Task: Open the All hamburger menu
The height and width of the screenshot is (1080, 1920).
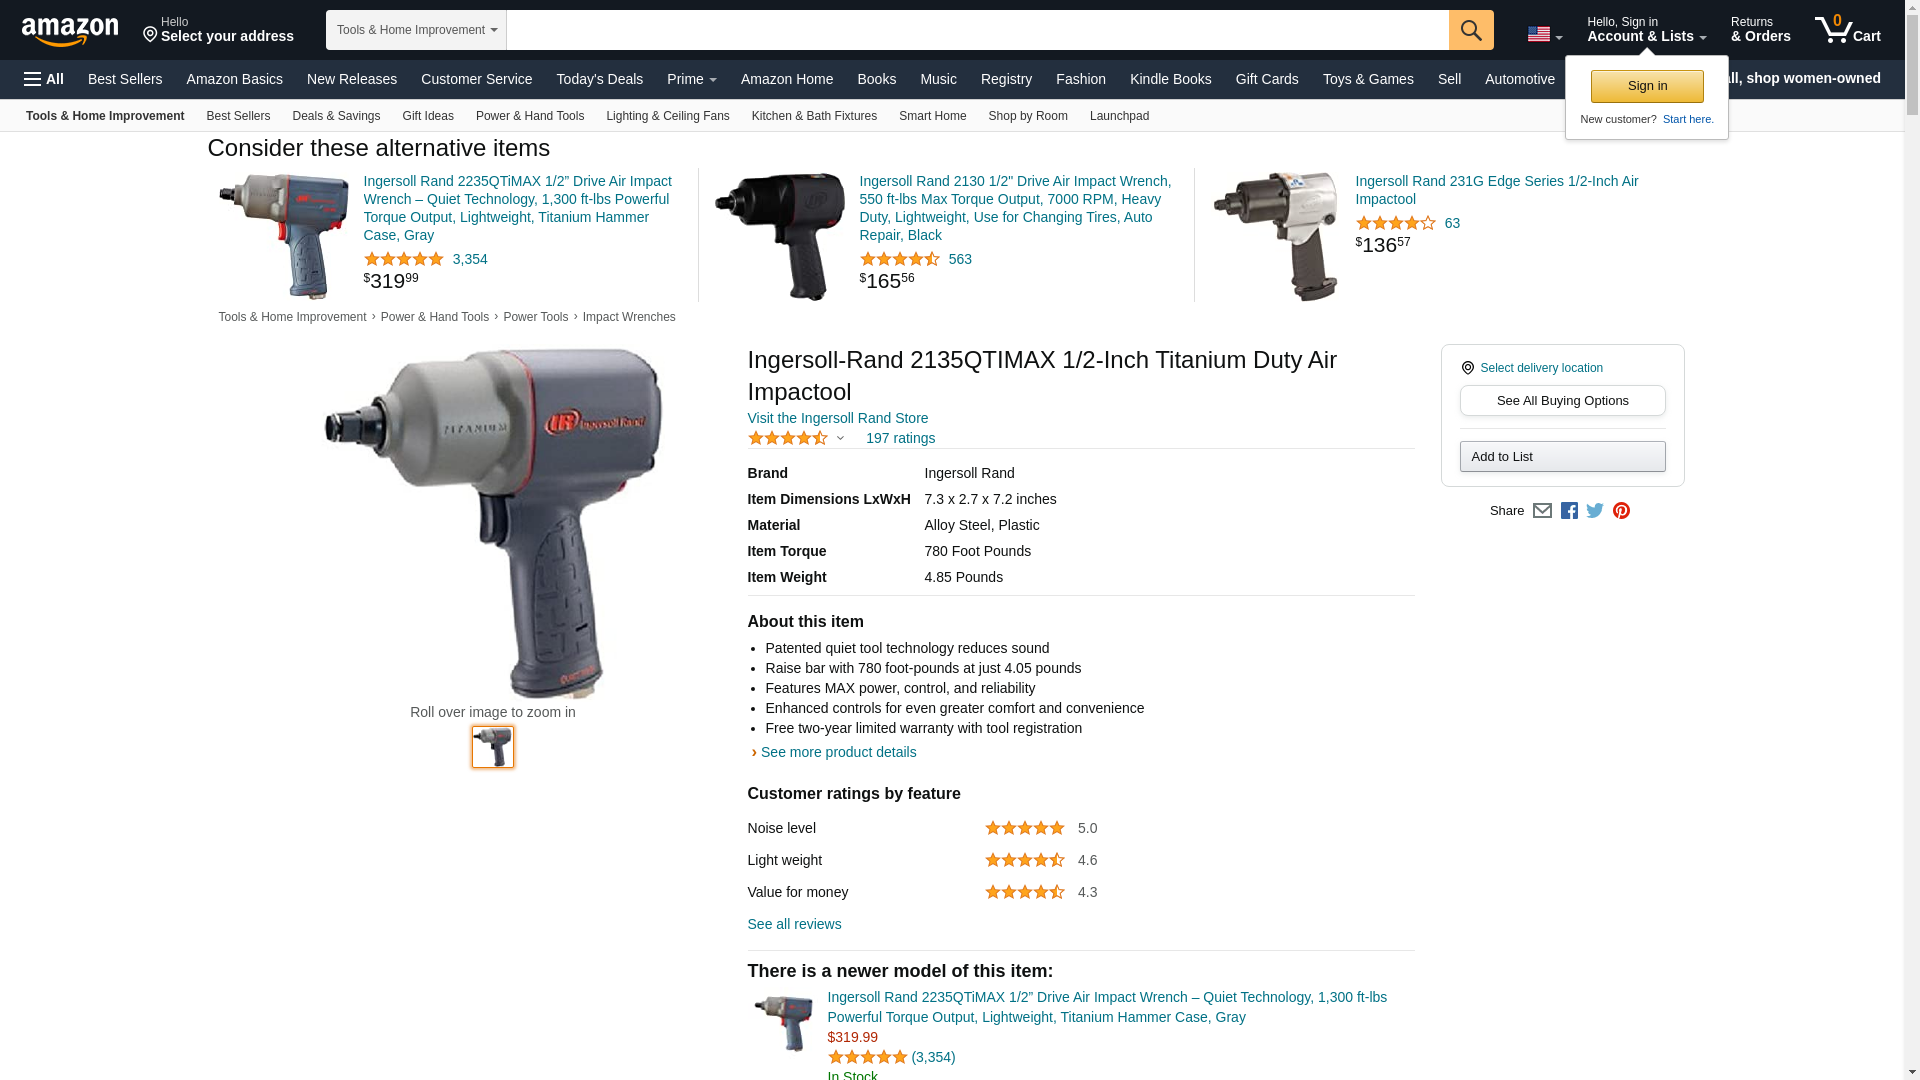Action: 44,79
